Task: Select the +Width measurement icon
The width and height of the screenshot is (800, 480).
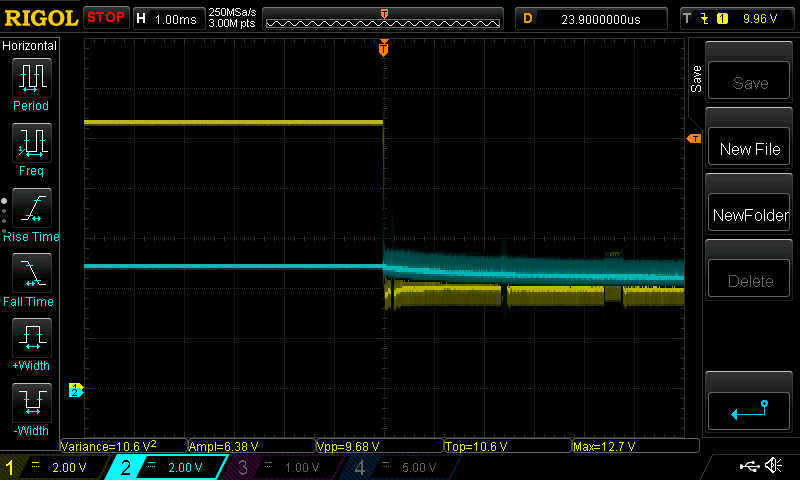Action: [x=32, y=337]
